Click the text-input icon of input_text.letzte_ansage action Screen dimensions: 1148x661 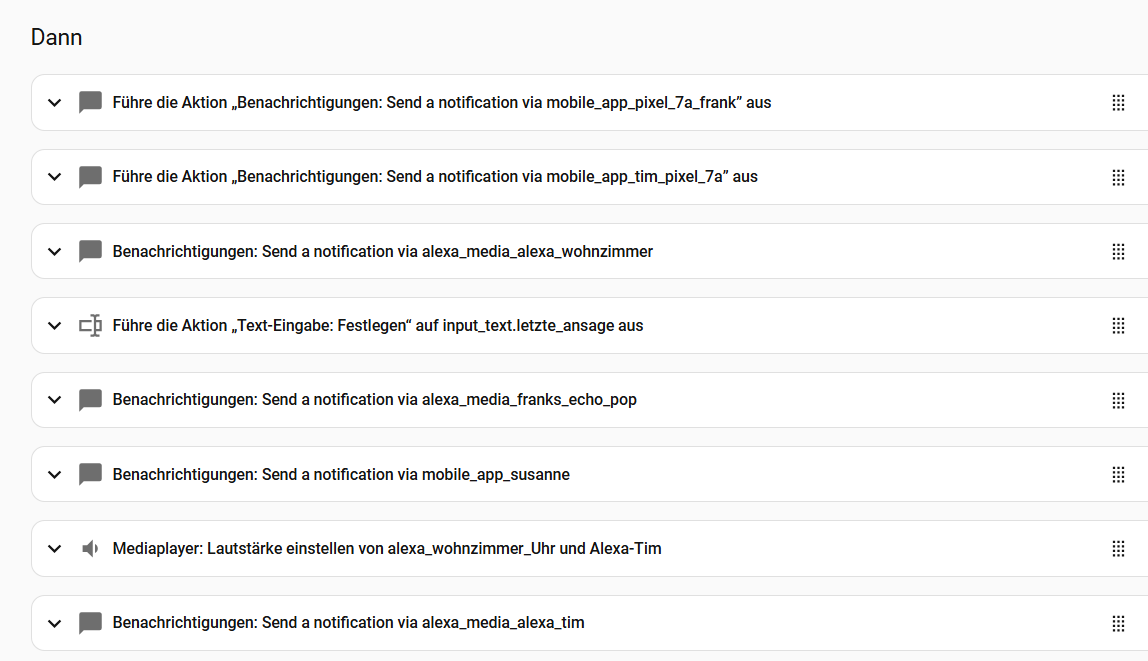point(91,326)
